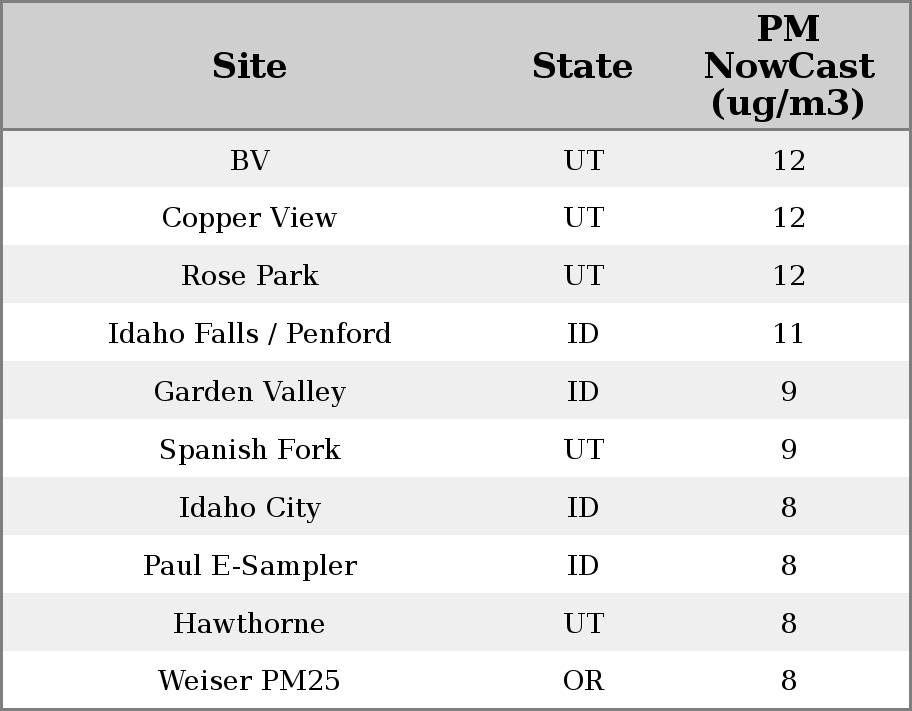Click the PM value for Spanish Fork
The width and height of the screenshot is (912, 711).
(x=788, y=450)
